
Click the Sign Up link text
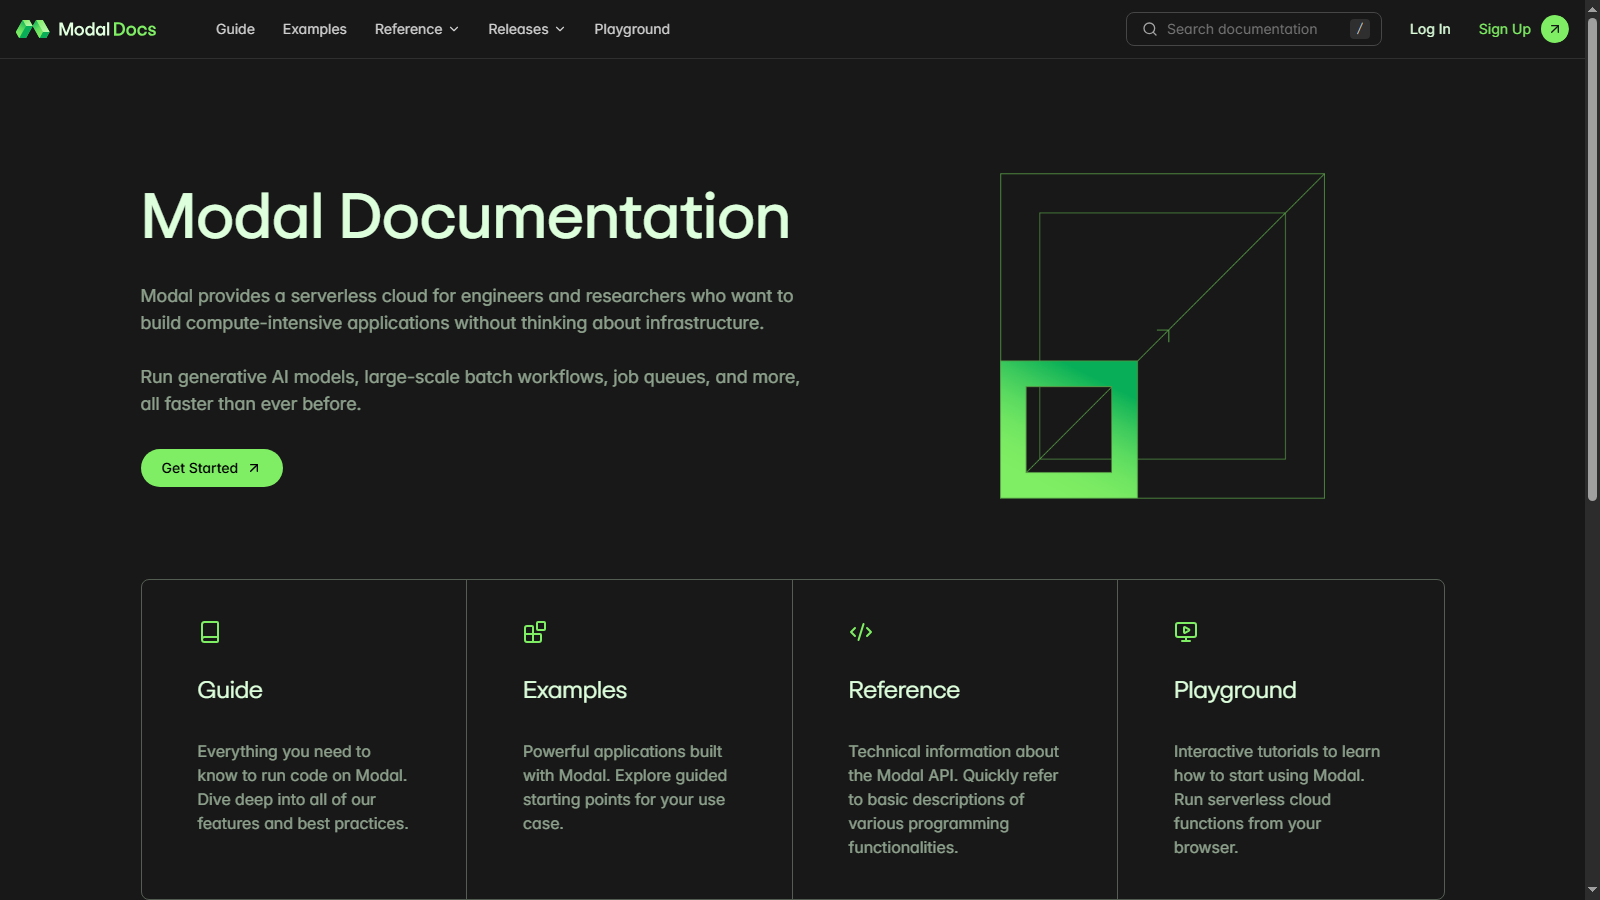tap(1505, 29)
